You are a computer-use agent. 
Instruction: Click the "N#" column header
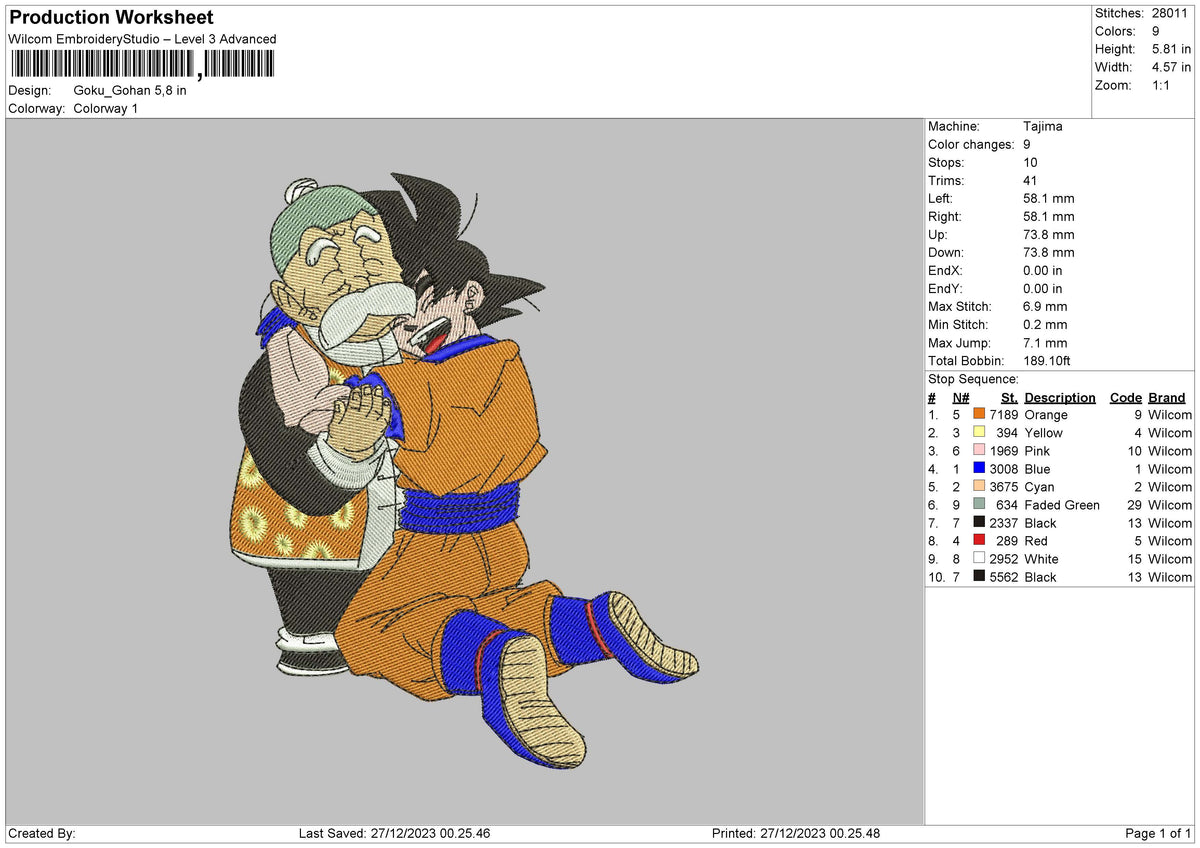point(959,397)
